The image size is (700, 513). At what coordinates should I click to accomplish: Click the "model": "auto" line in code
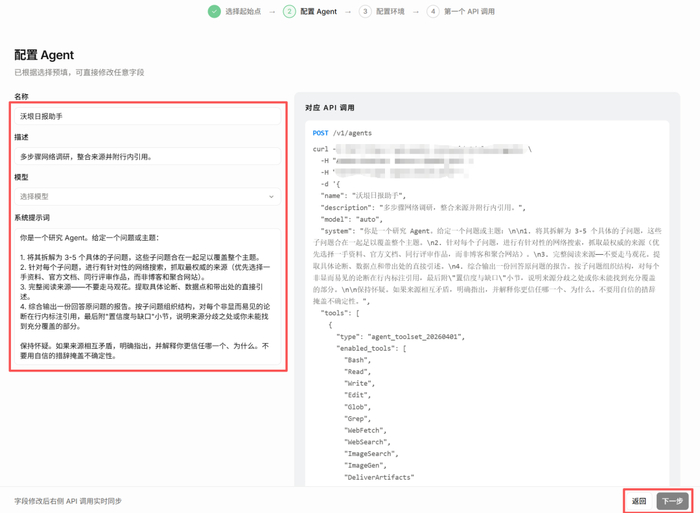(352, 219)
